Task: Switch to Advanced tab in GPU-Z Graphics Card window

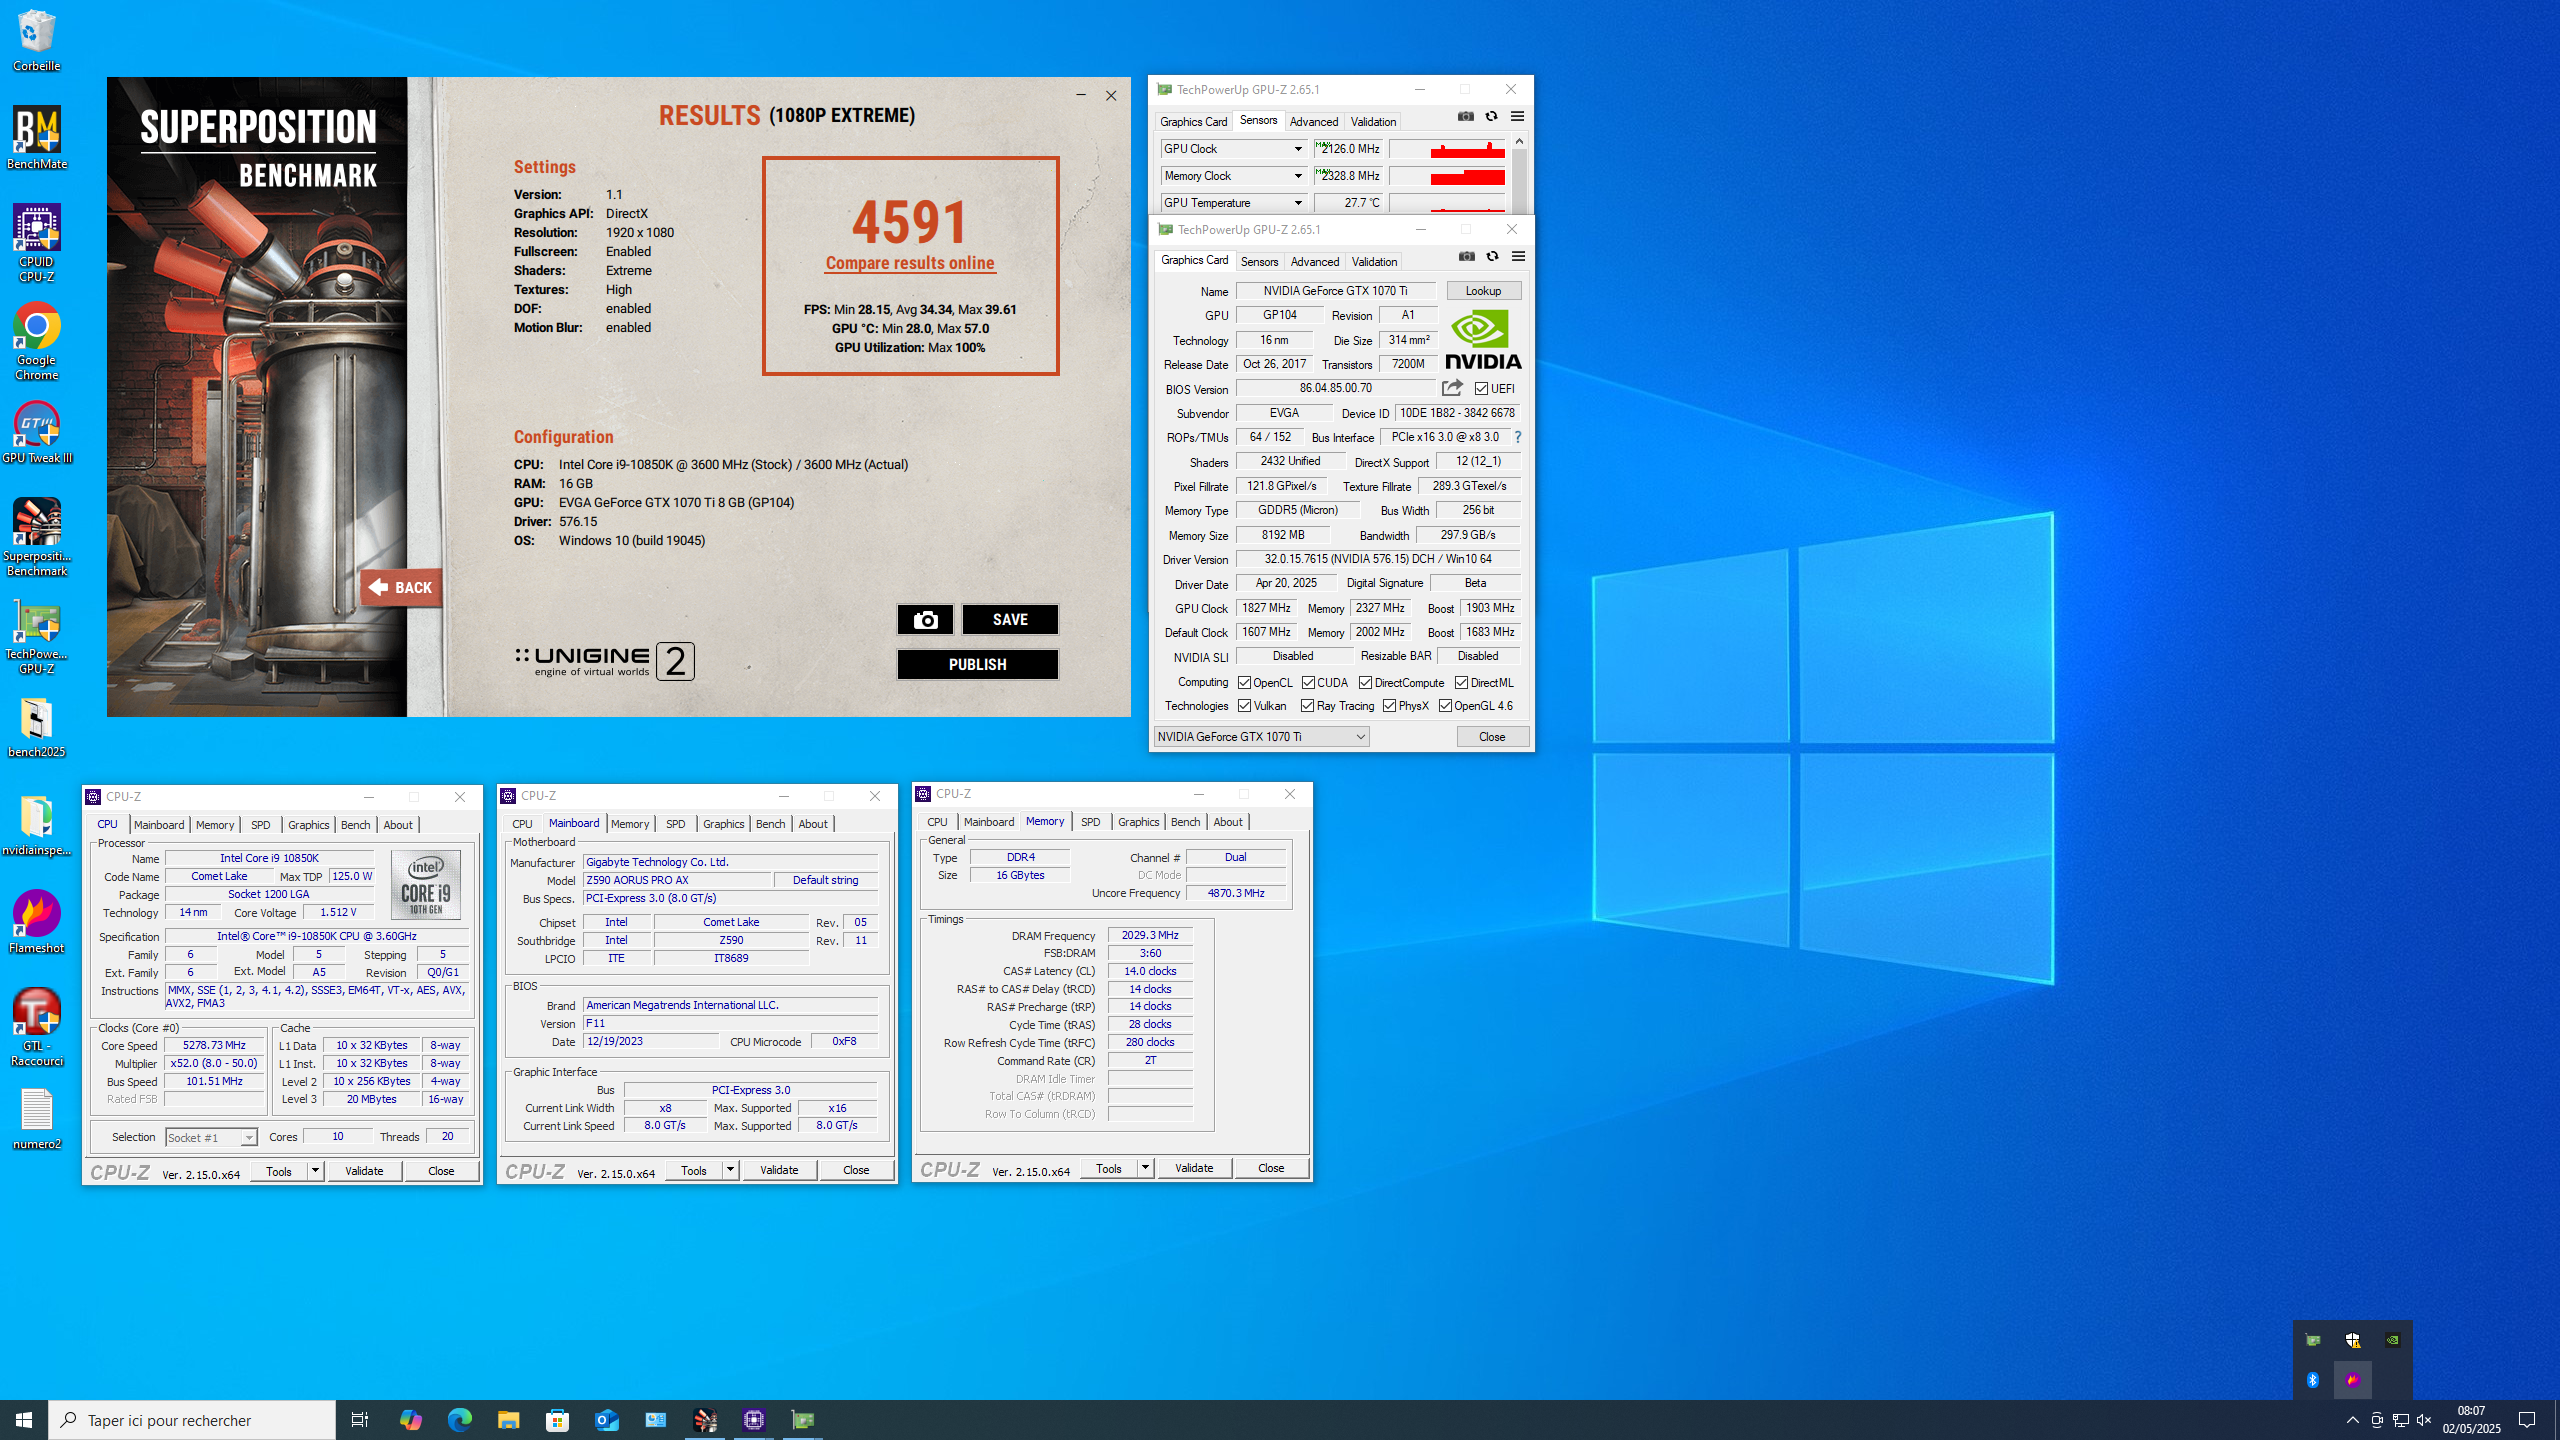Action: pyautogui.click(x=1314, y=262)
